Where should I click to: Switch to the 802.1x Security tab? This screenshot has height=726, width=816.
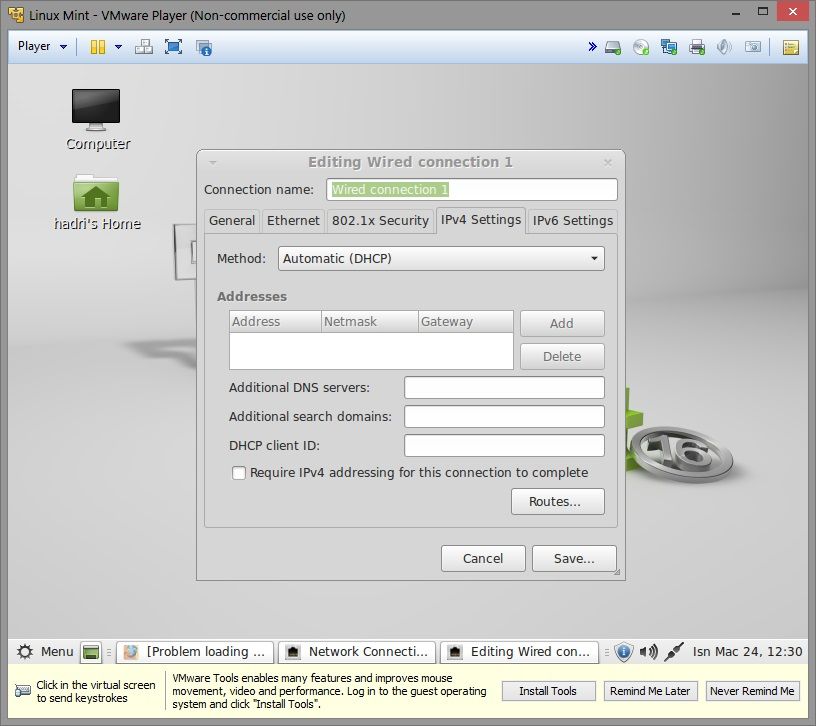pyautogui.click(x=380, y=221)
